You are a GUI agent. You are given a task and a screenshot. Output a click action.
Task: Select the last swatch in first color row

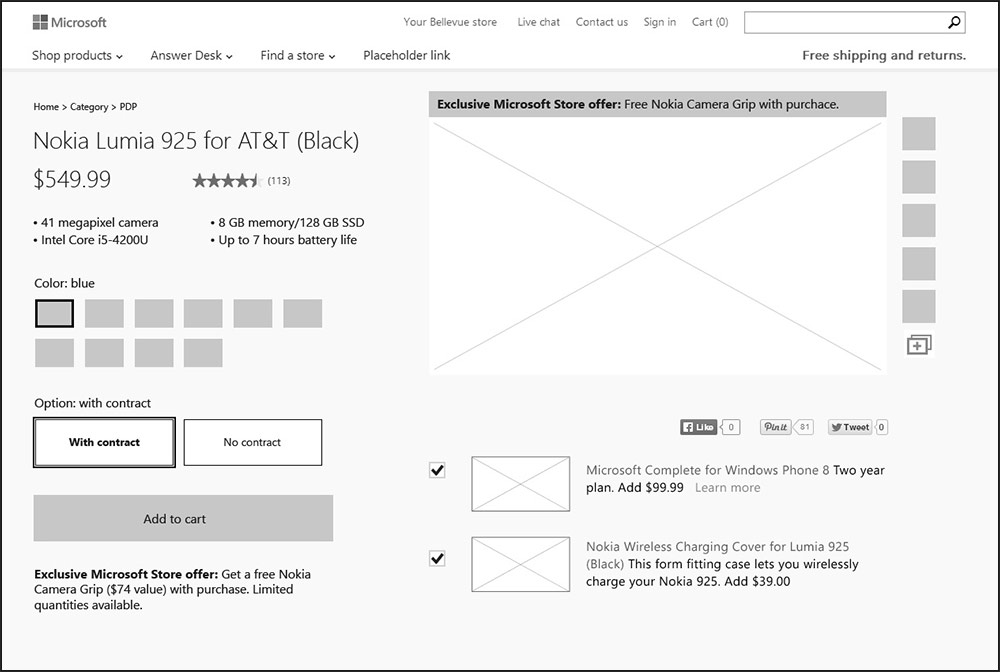(302, 314)
